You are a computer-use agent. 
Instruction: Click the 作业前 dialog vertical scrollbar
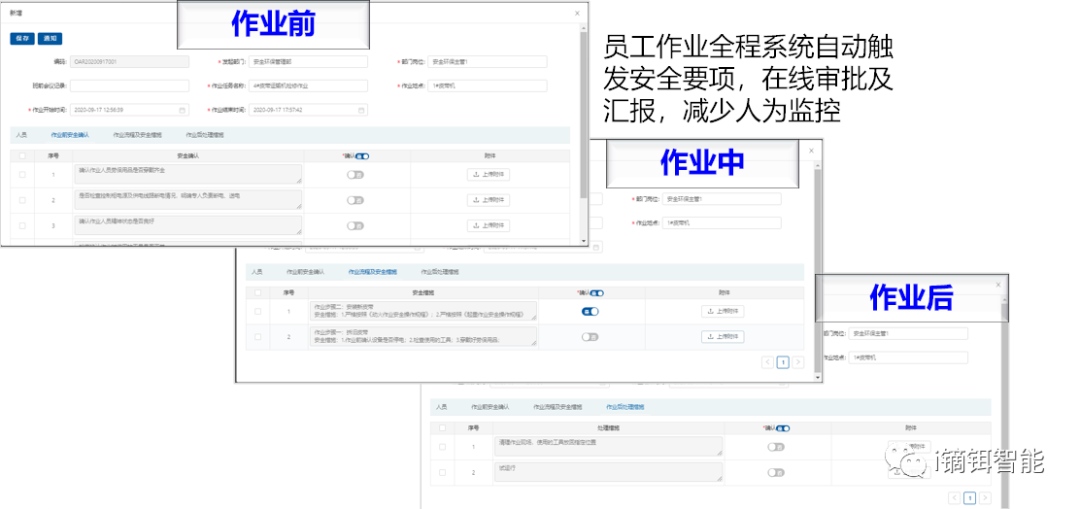tap(584, 110)
